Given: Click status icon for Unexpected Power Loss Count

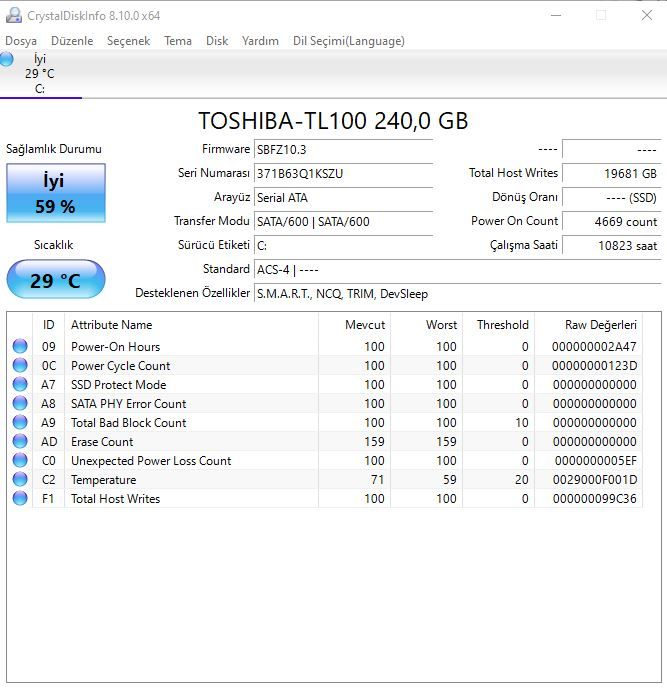Looking at the screenshot, I should pos(20,460).
